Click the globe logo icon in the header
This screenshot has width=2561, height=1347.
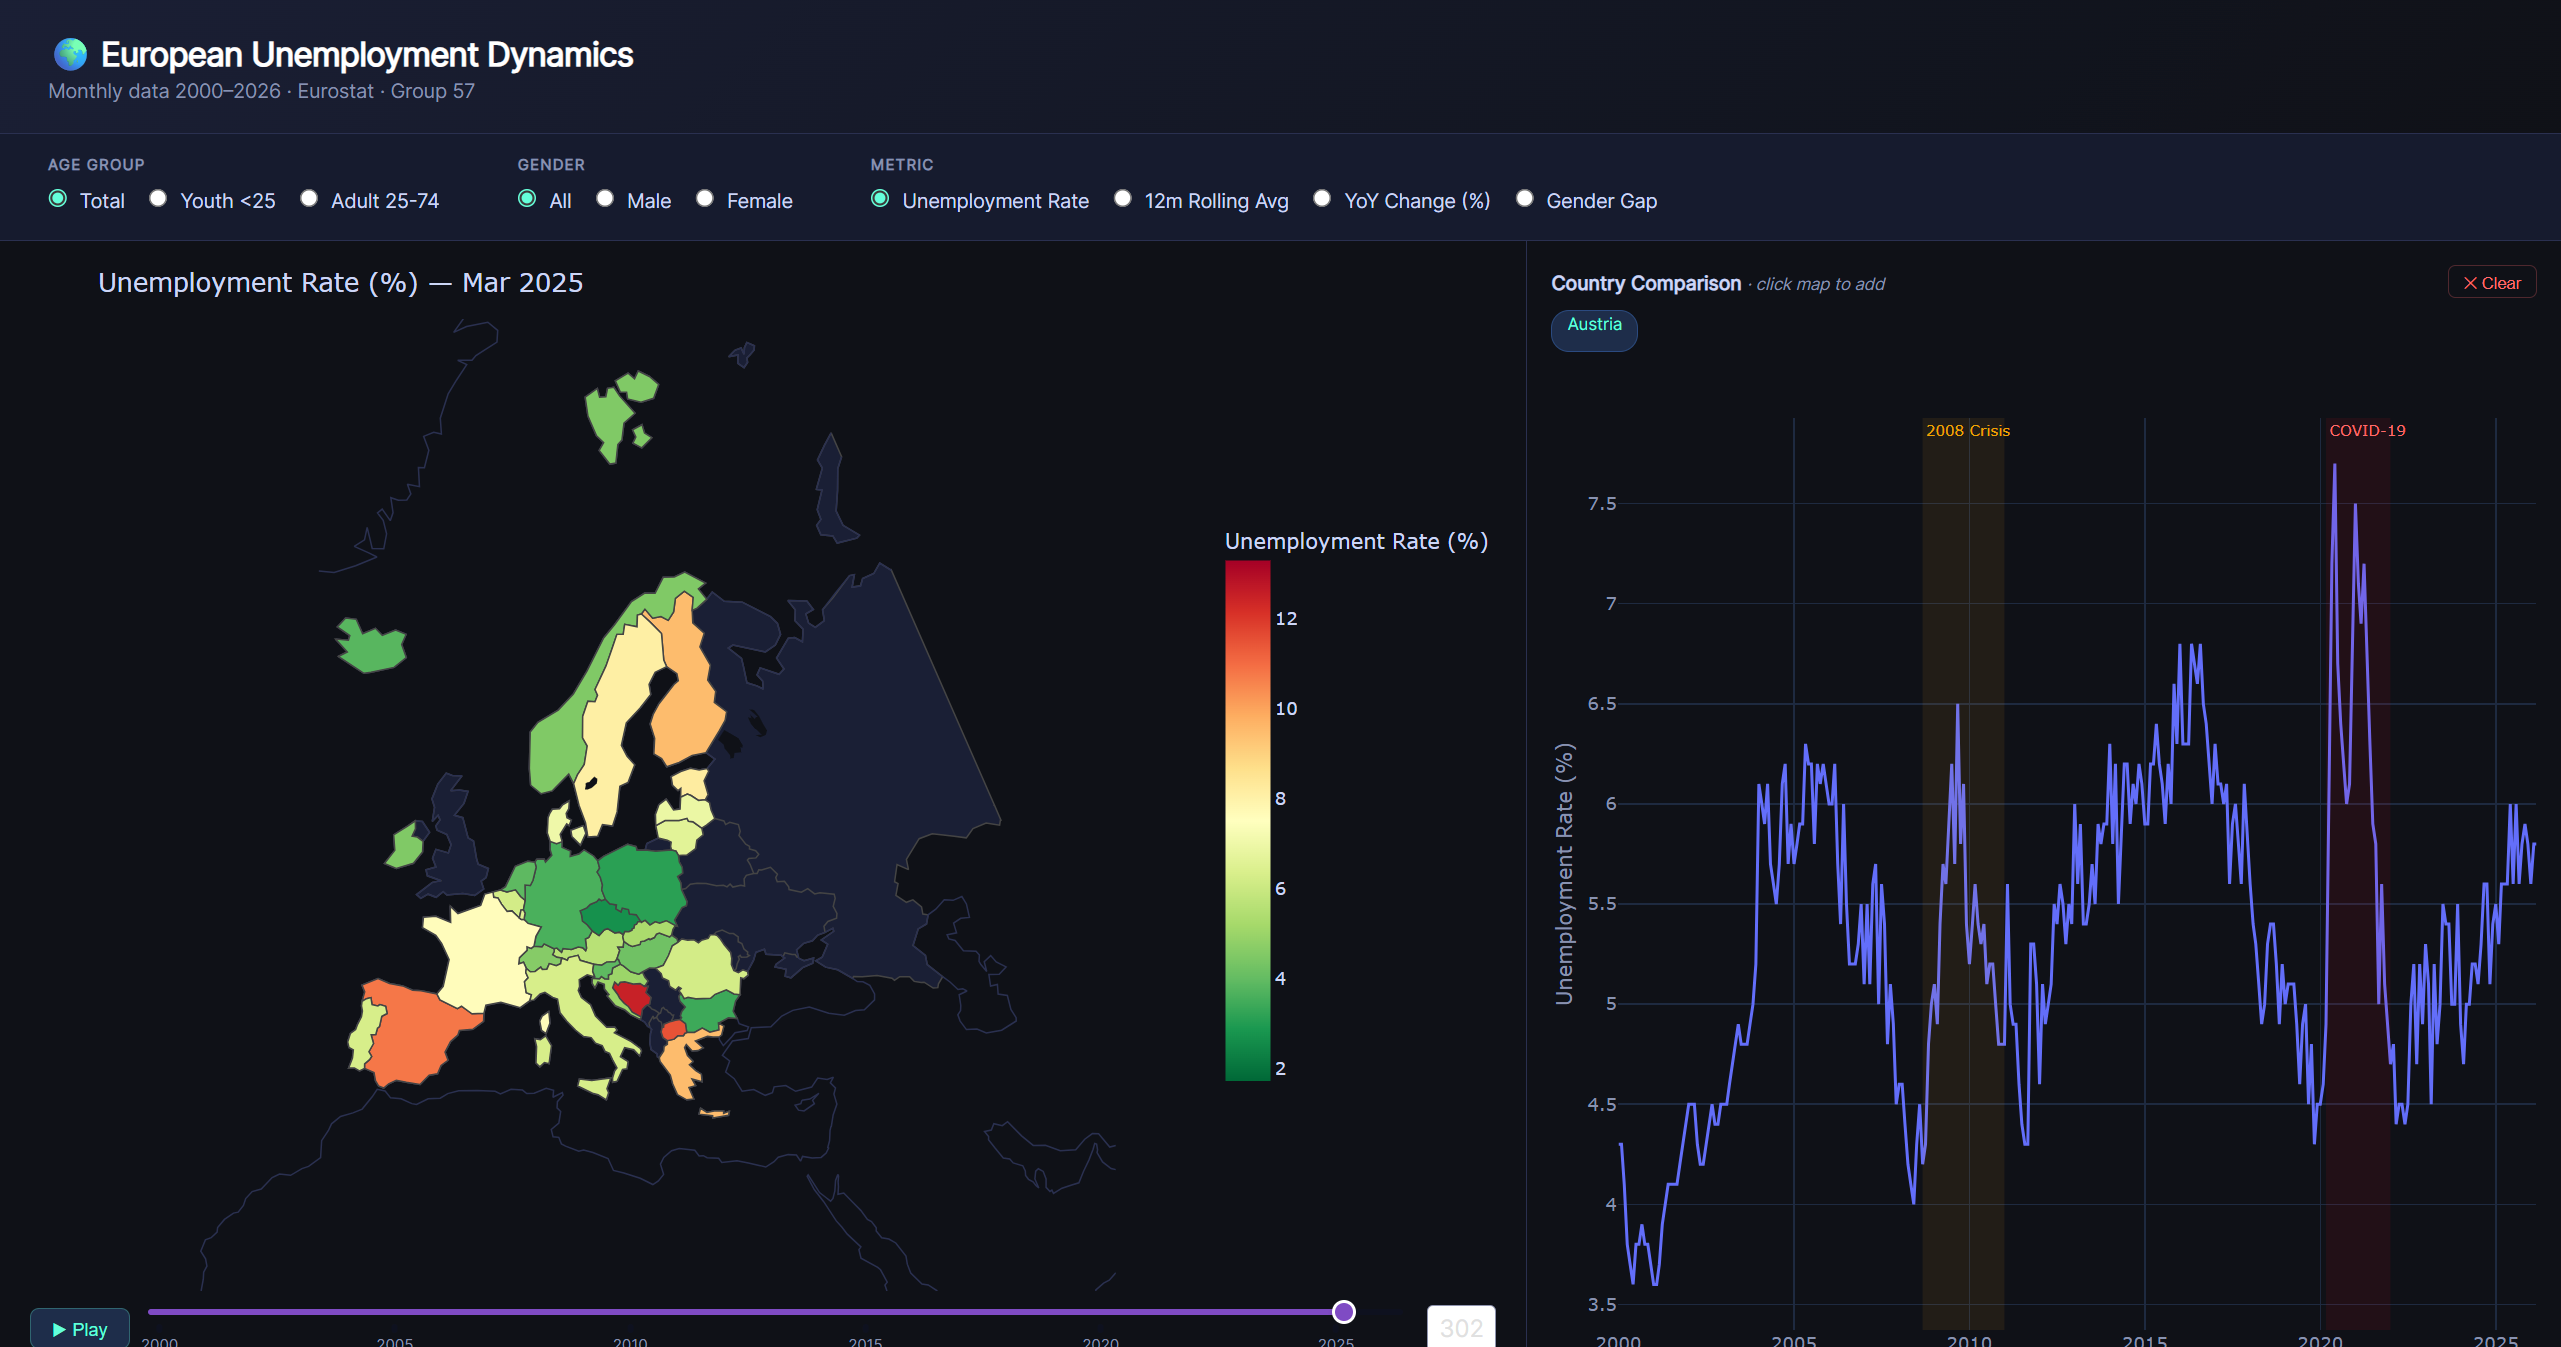70,54
